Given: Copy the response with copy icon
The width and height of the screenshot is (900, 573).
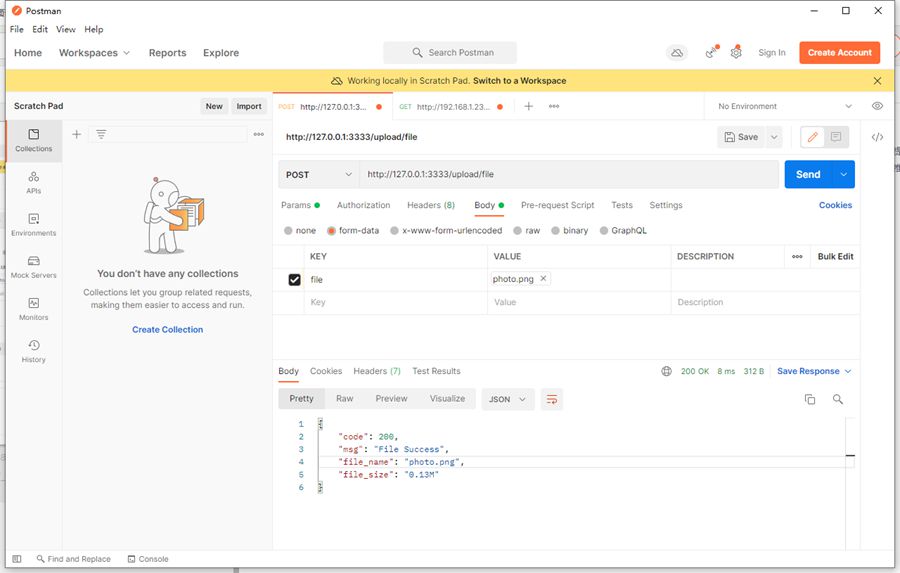Looking at the screenshot, I should point(810,399).
